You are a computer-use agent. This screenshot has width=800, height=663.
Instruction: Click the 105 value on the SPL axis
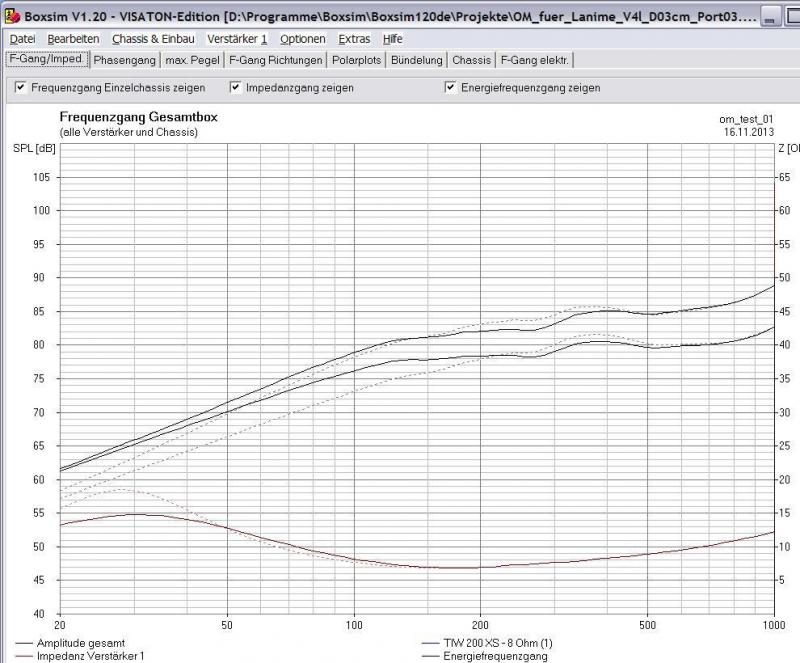pyautogui.click(x=41, y=177)
